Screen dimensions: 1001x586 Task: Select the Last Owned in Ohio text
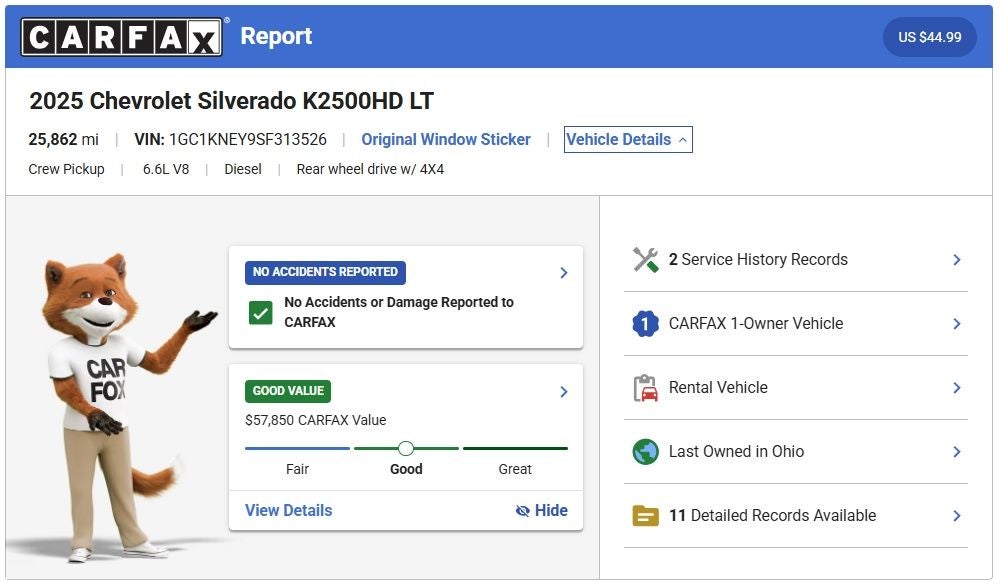pos(736,451)
